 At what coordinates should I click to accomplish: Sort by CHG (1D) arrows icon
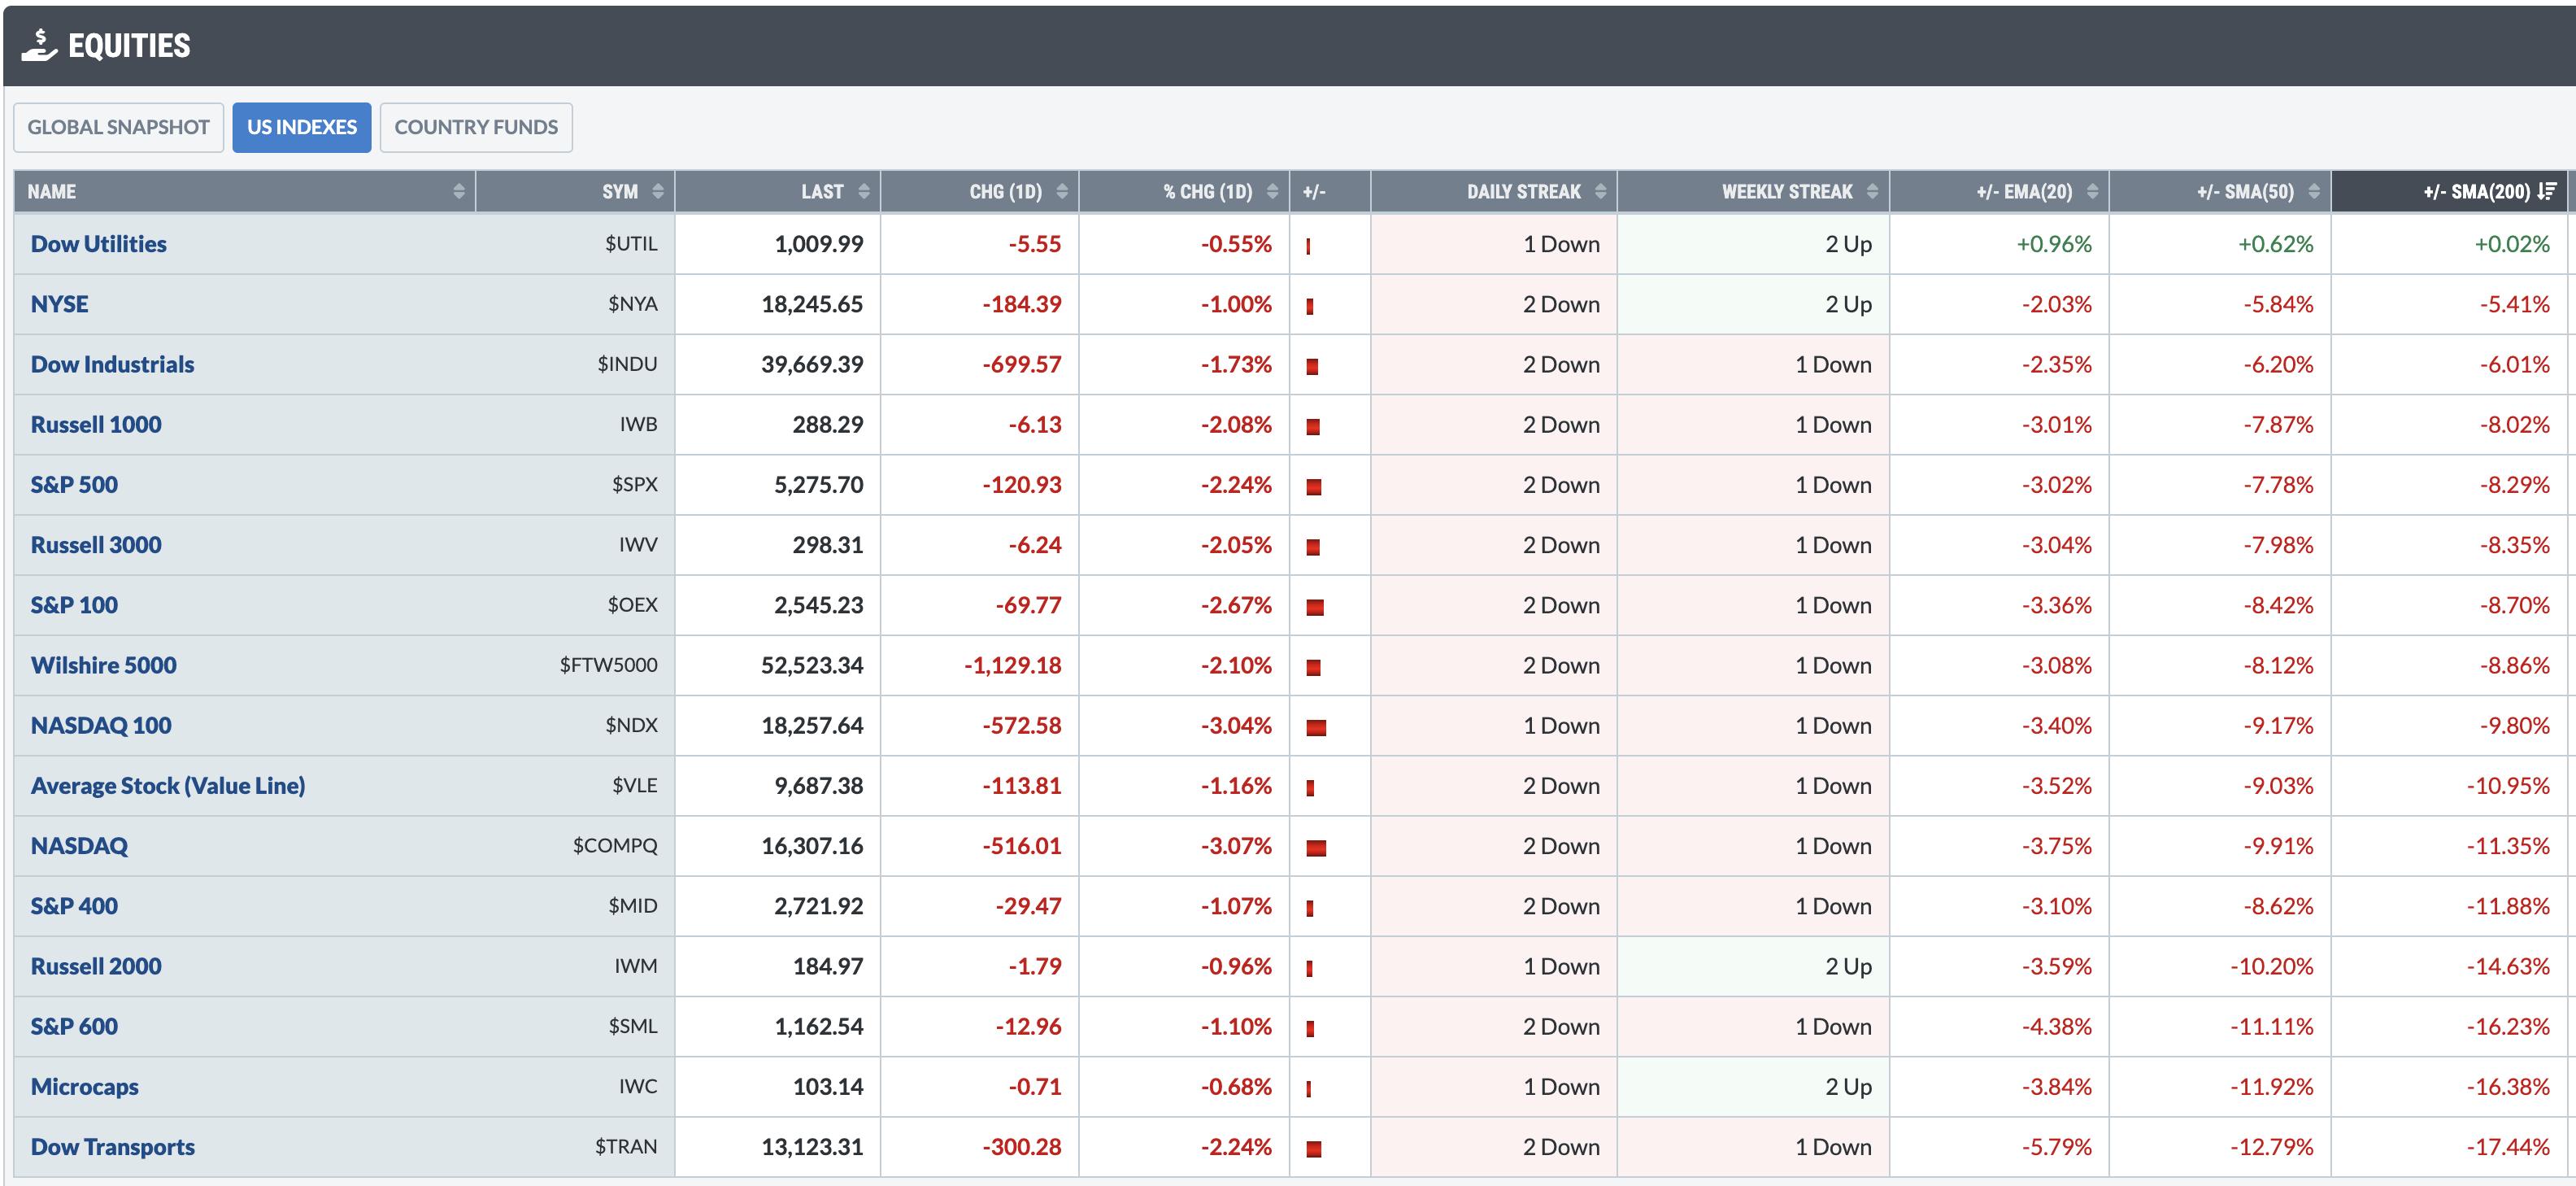[x=1062, y=191]
